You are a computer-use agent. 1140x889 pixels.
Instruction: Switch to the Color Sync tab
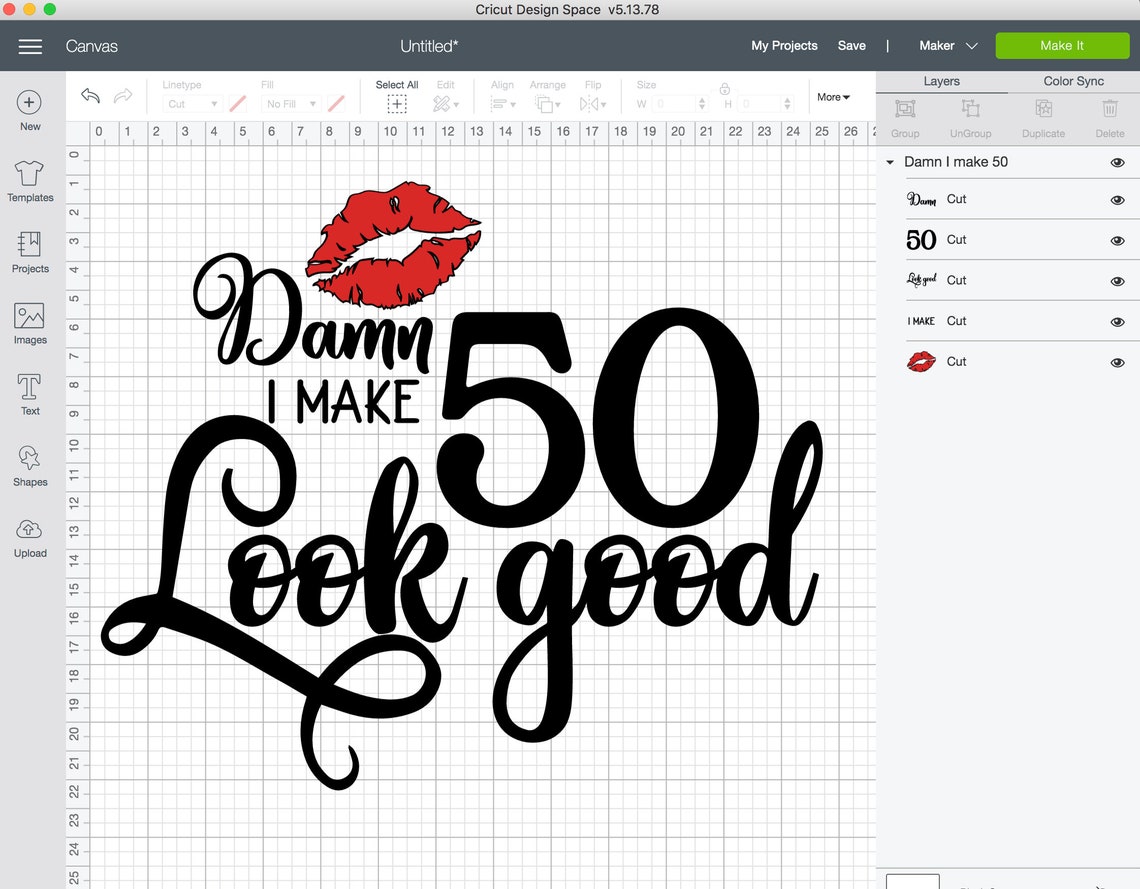[x=1073, y=81]
